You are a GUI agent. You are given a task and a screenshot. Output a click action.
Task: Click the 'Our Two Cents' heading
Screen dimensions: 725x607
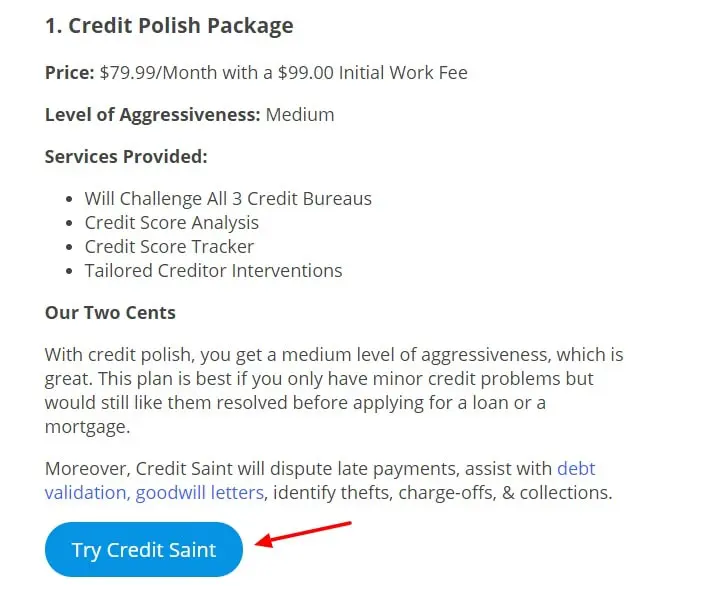click(110, 312)
